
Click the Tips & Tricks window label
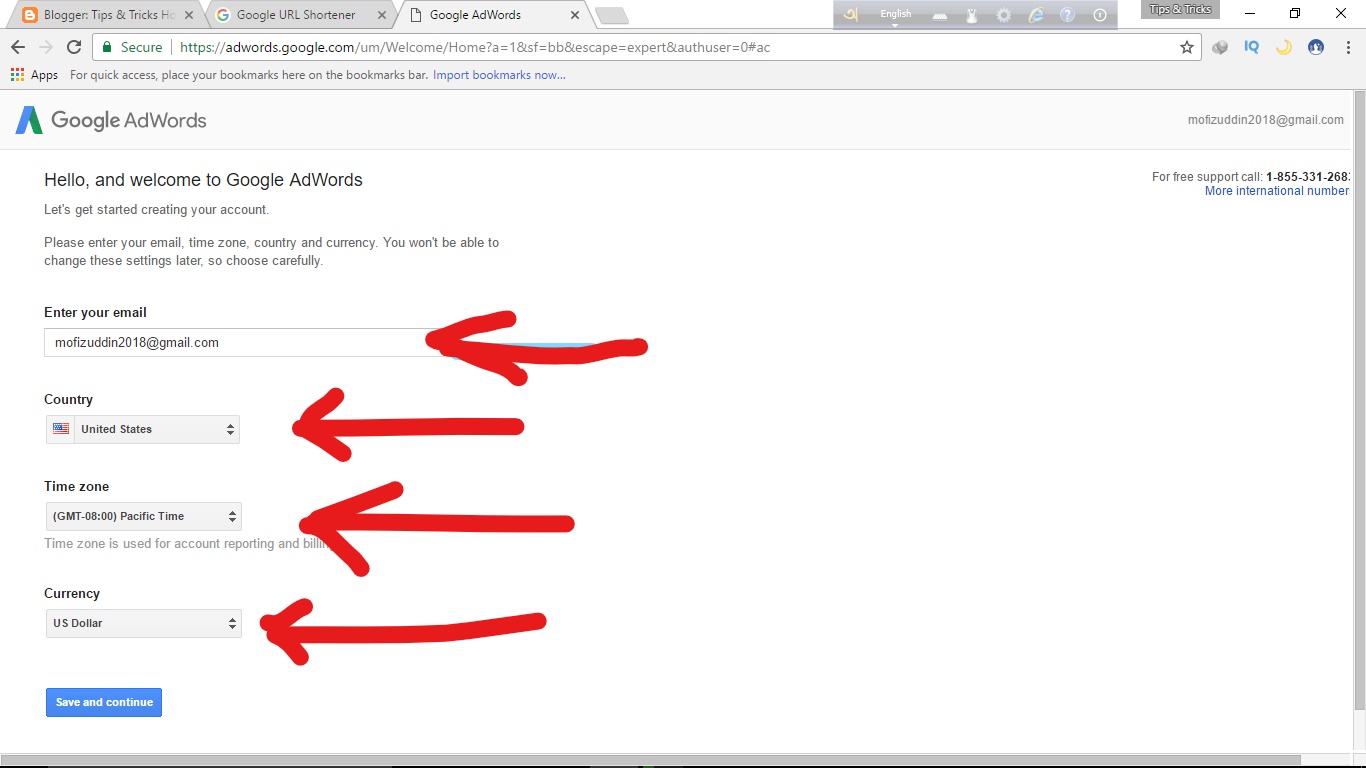point(1180,9)
